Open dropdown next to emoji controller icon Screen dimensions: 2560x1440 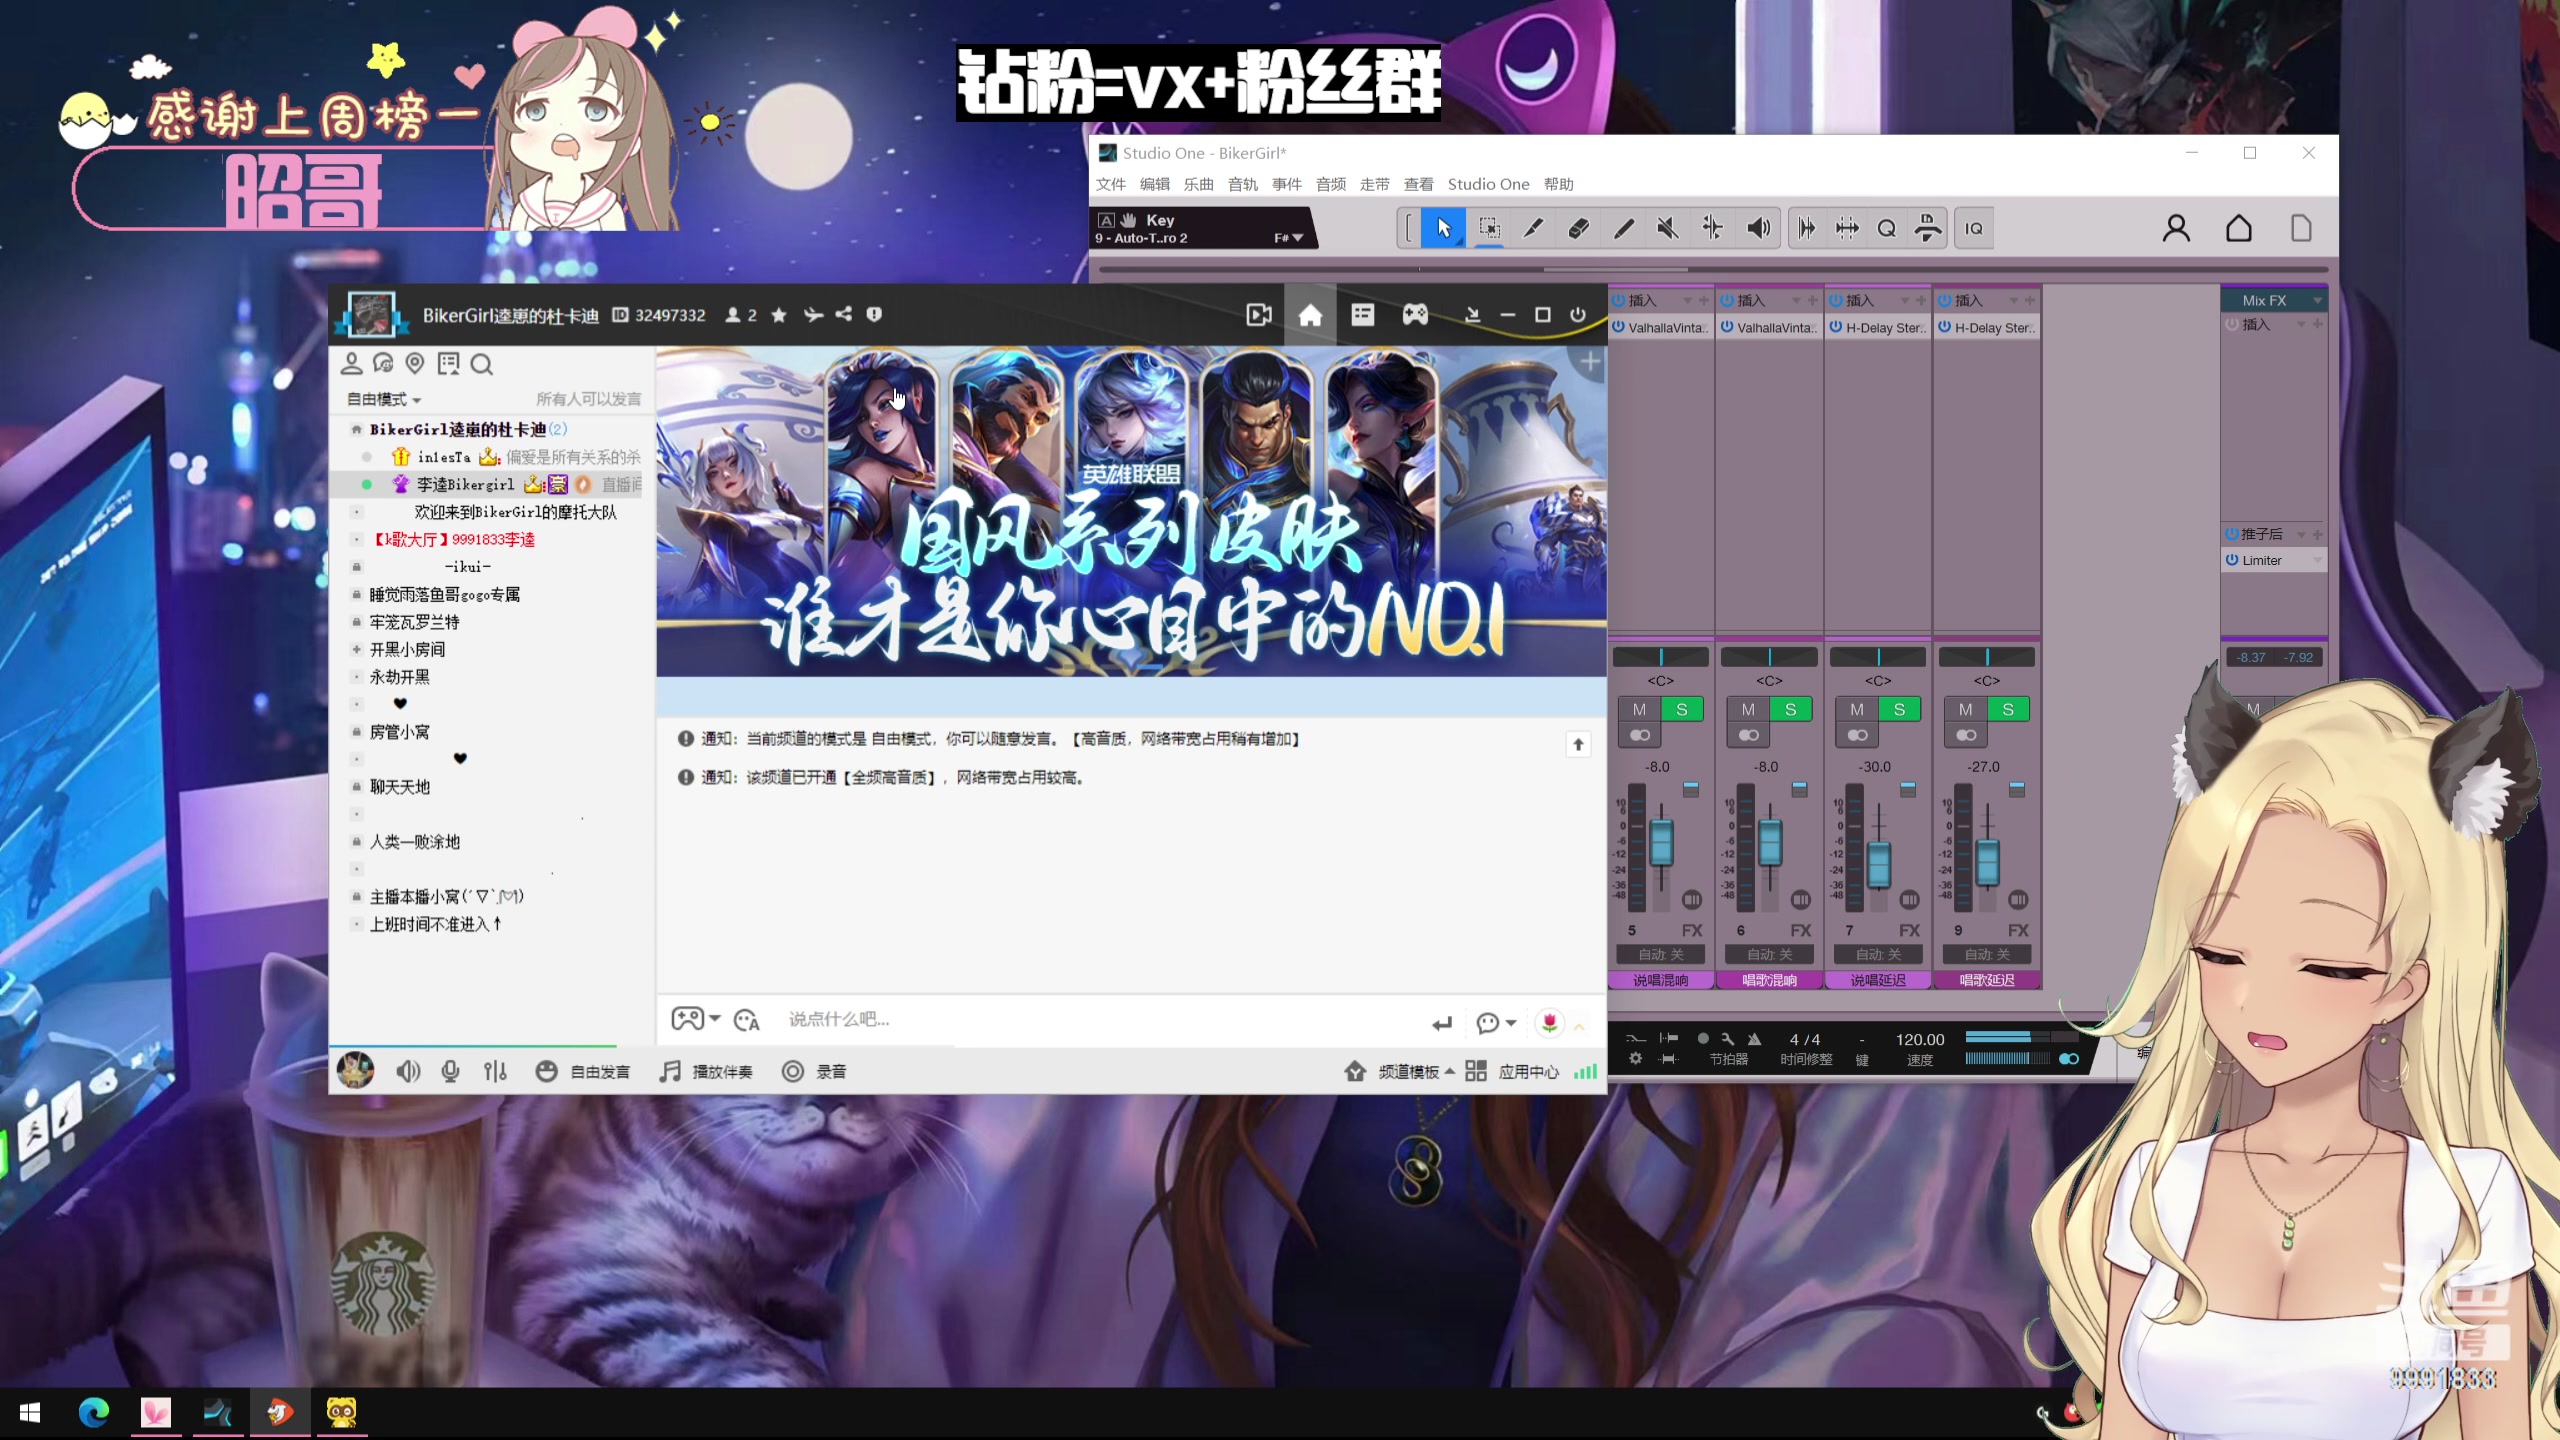[x=715, y=1019]
